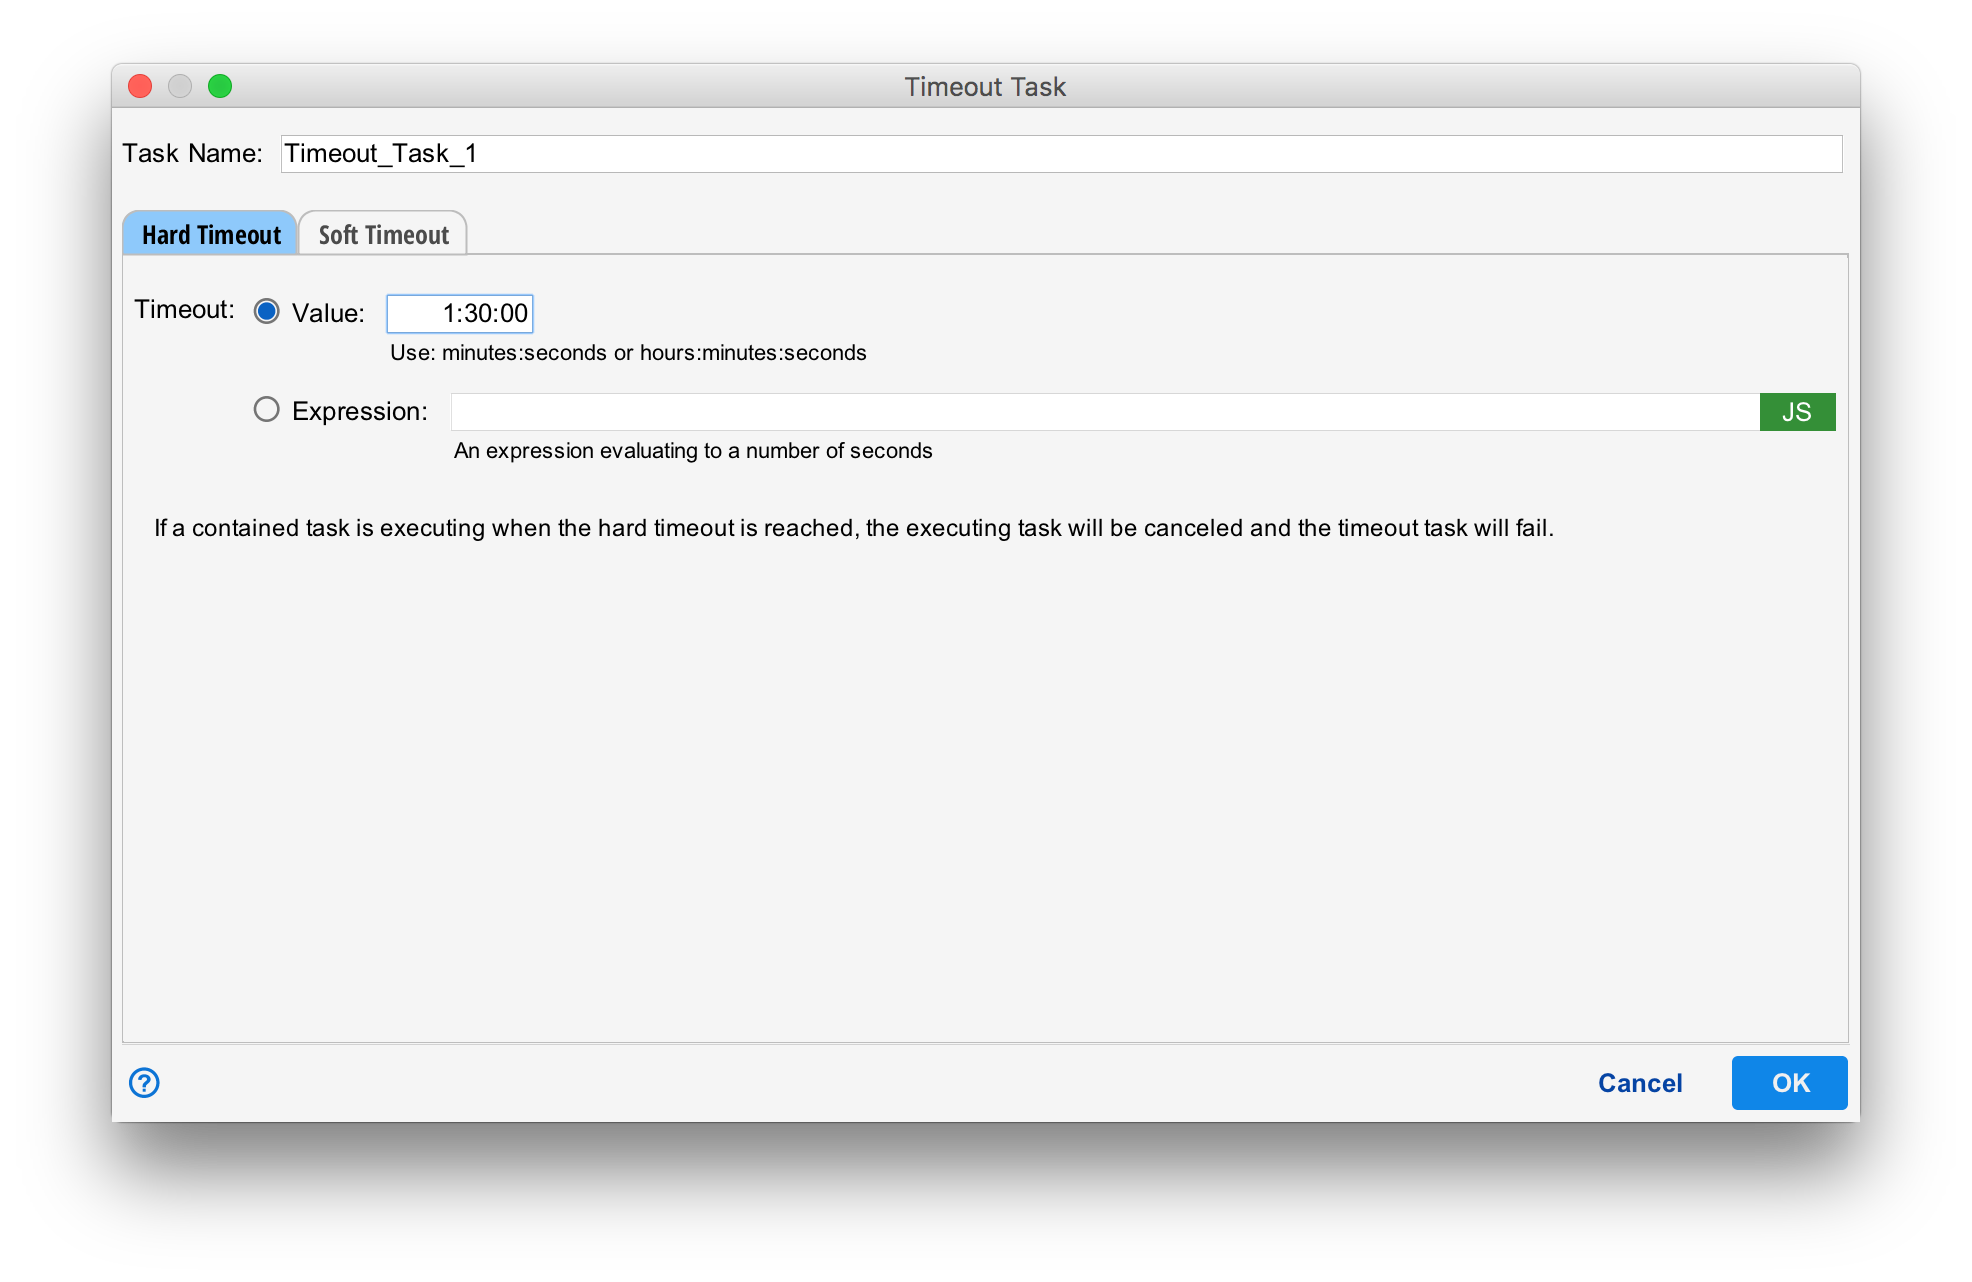The image size is (1972, 1282).
Task: Switch to the Soft Timeout tab
Action: (383, 233)
